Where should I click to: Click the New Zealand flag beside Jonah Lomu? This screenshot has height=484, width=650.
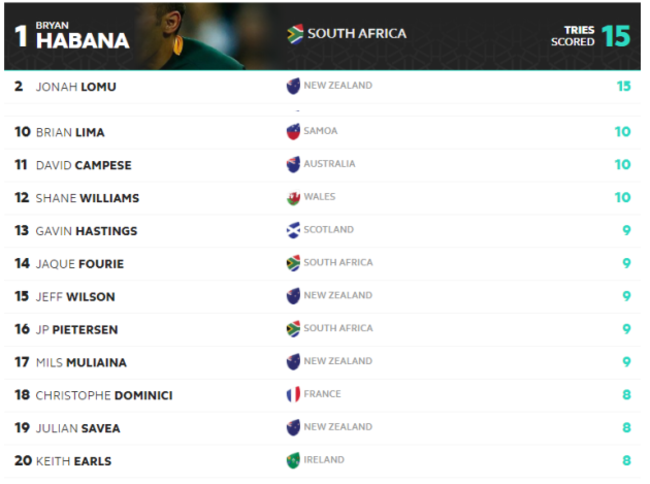click(293, 86)
